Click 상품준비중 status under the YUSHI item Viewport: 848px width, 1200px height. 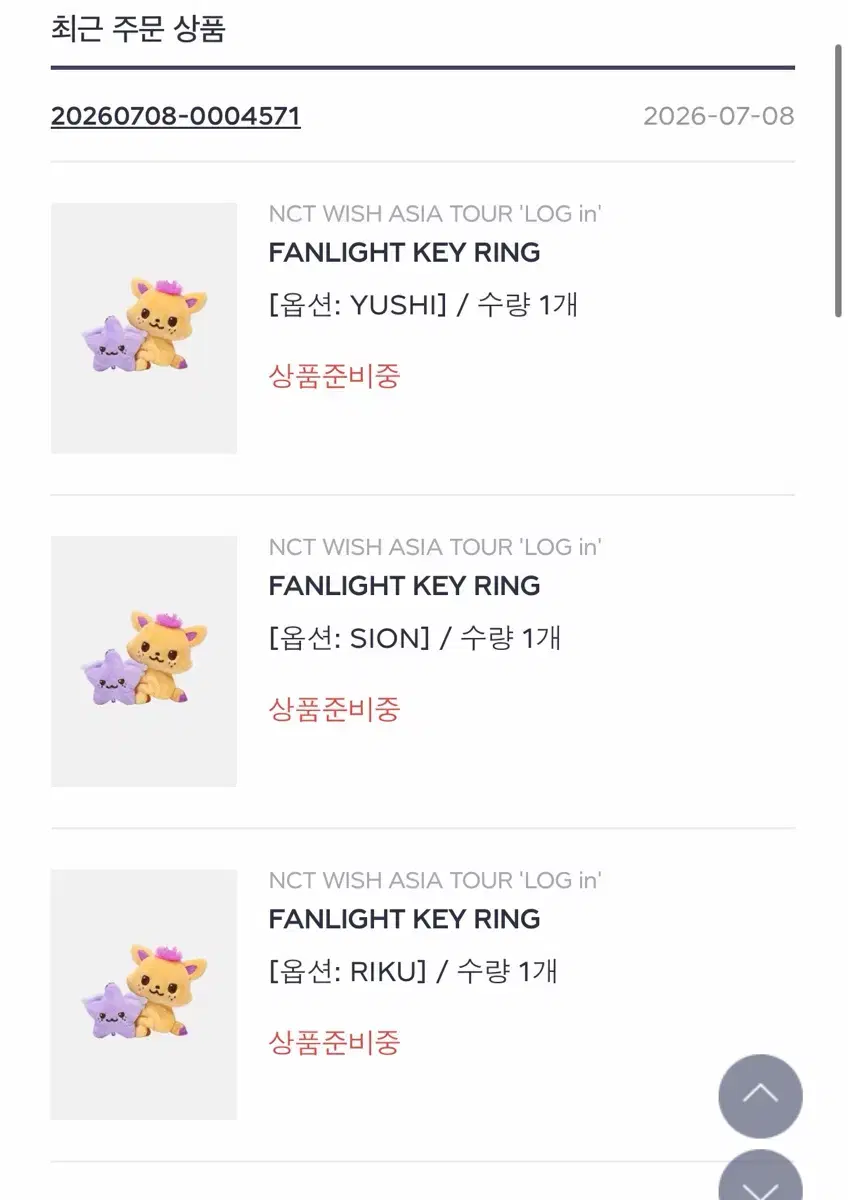(x=334, y=376)
